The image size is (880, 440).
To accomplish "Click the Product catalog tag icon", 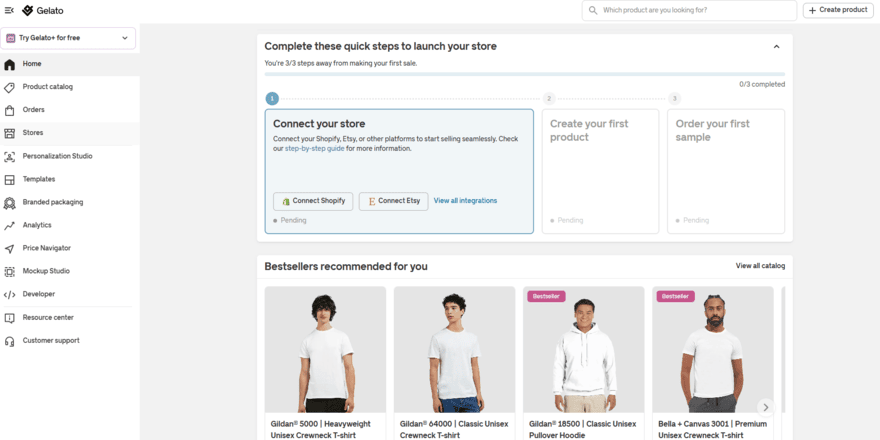I will pyautogui.click(x=10, y=88).
